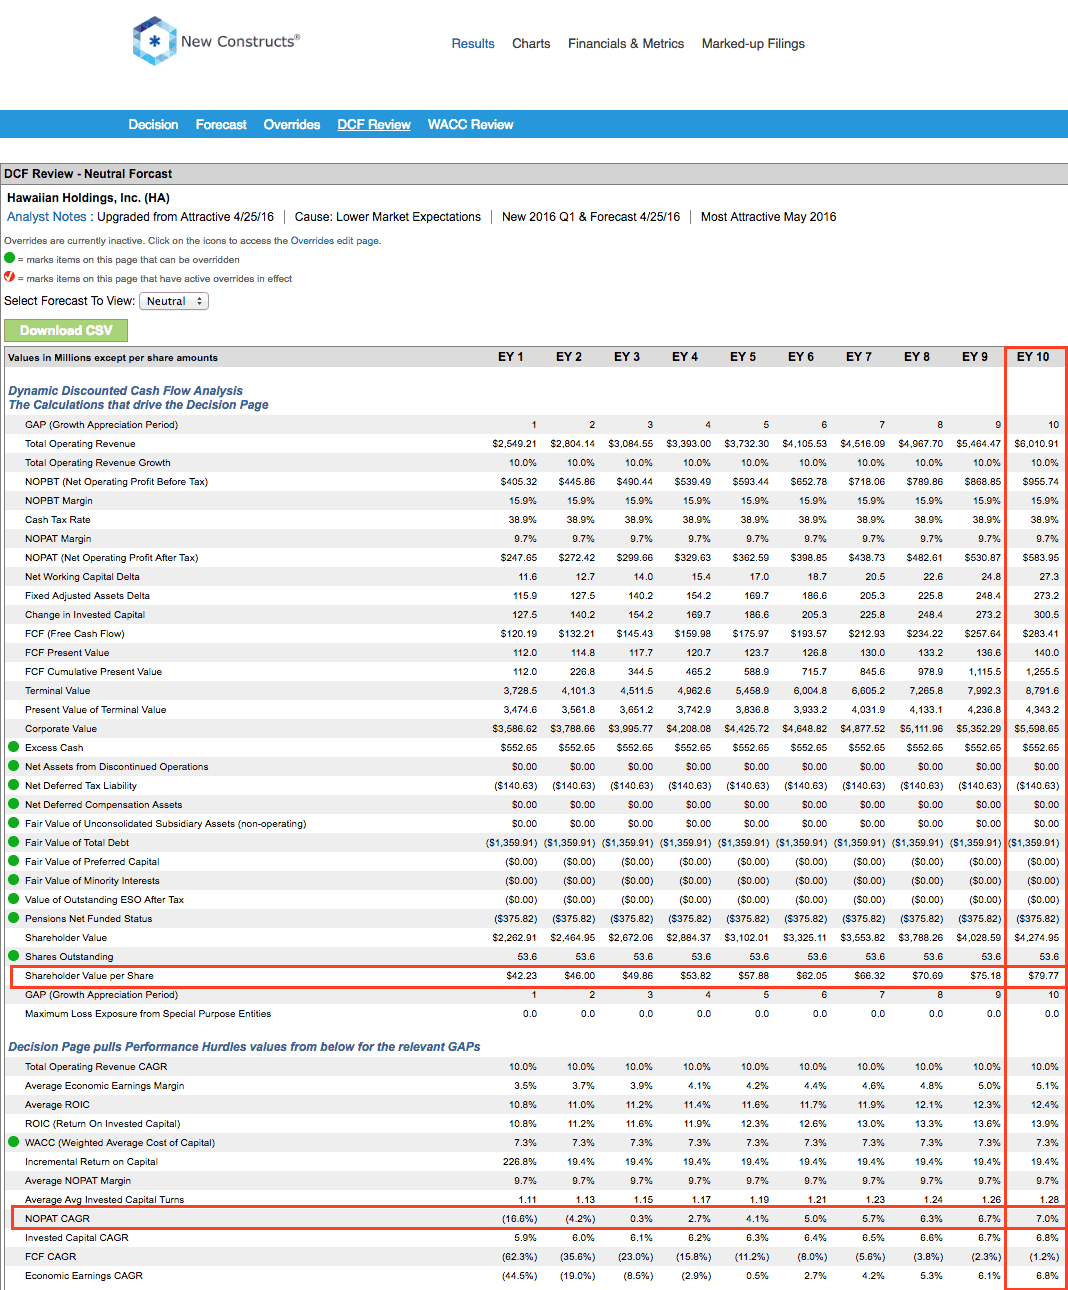The height and width of the screenshot is (1290, 1068).
Task: Click the Total Operating Revenue row label
Action: (80, 443)
